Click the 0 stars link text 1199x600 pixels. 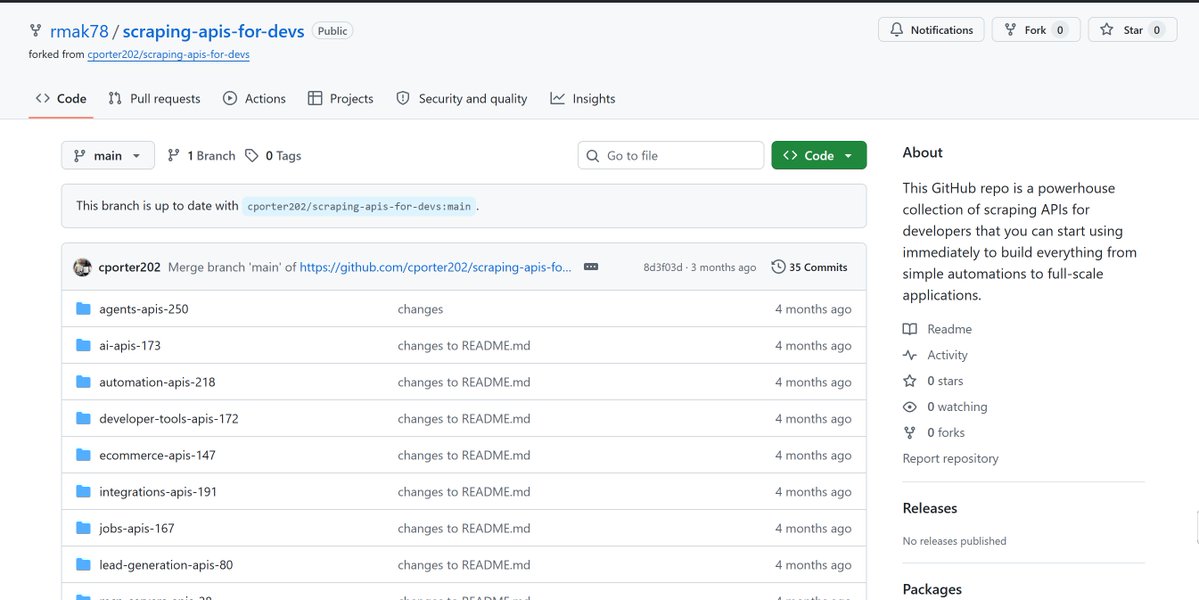(x=945, y=381)
